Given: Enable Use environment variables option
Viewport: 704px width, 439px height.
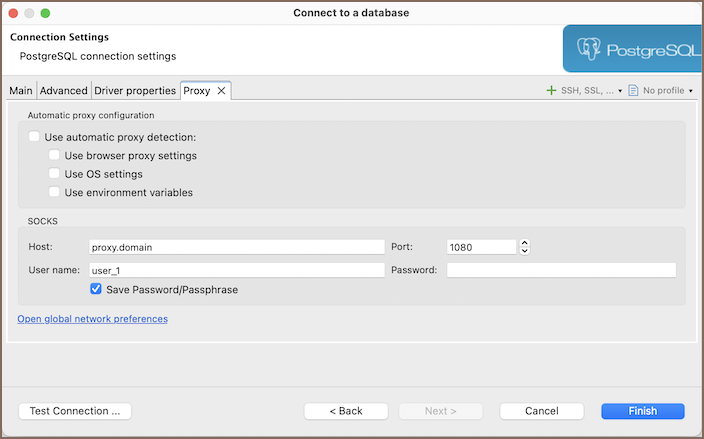Looking at the screenshot, I should 55,192.
